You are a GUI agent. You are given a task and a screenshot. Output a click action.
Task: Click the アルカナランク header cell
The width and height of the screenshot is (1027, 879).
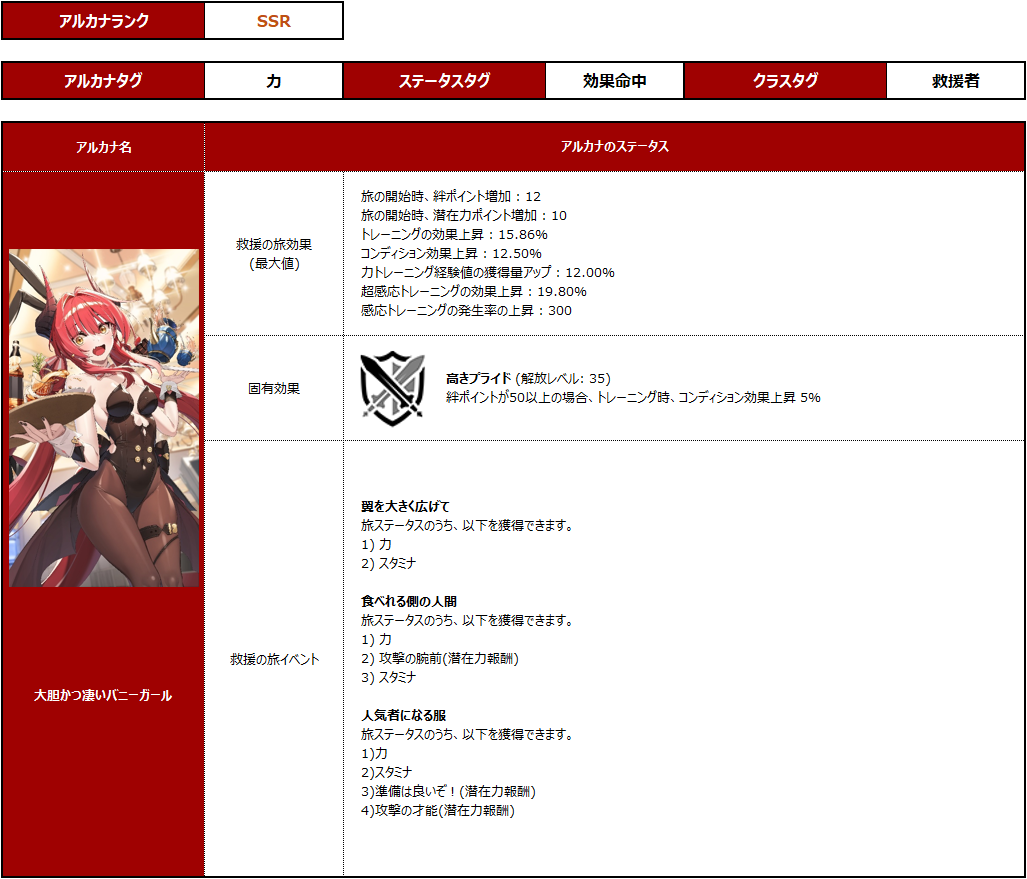point(103,21)
